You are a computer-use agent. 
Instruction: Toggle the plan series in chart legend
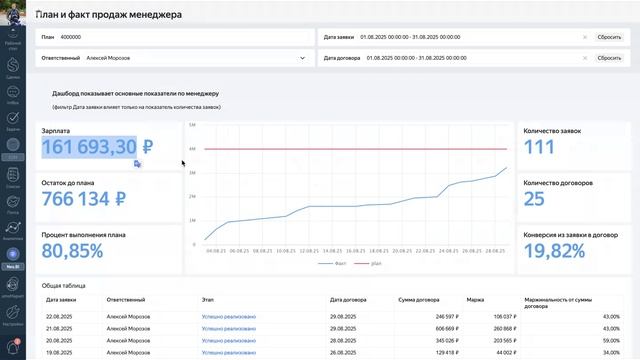point(368,264)
